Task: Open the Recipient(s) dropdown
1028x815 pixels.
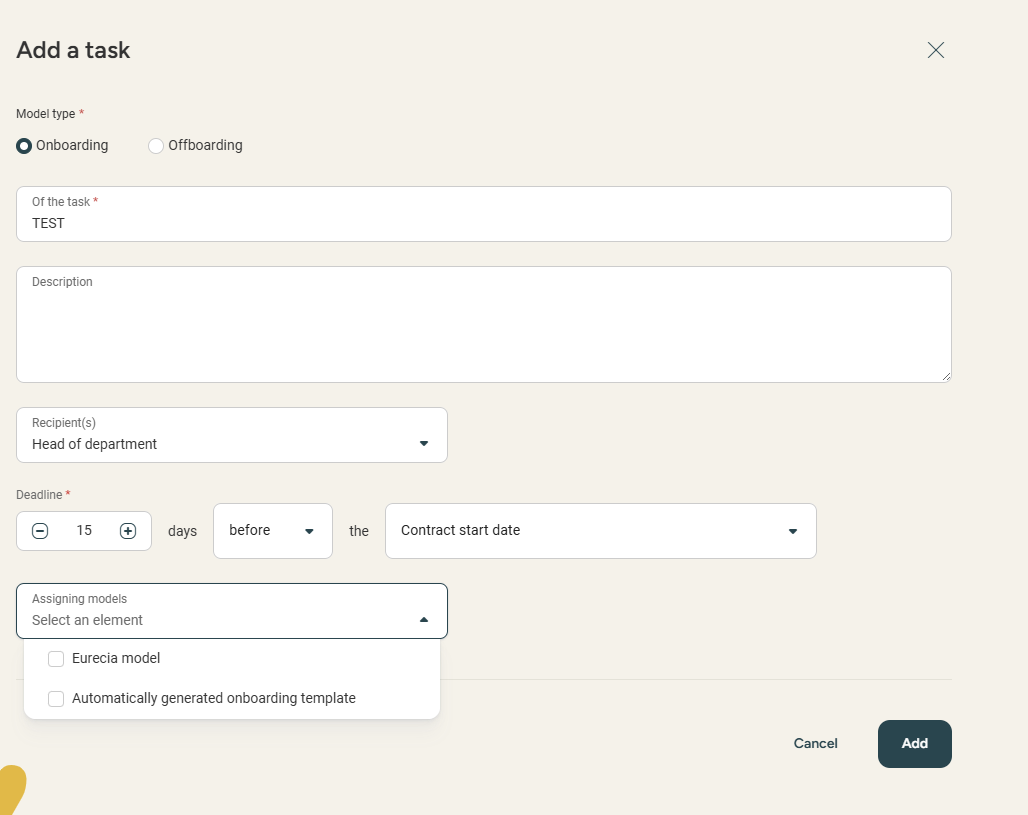Action: coord(231,435)
